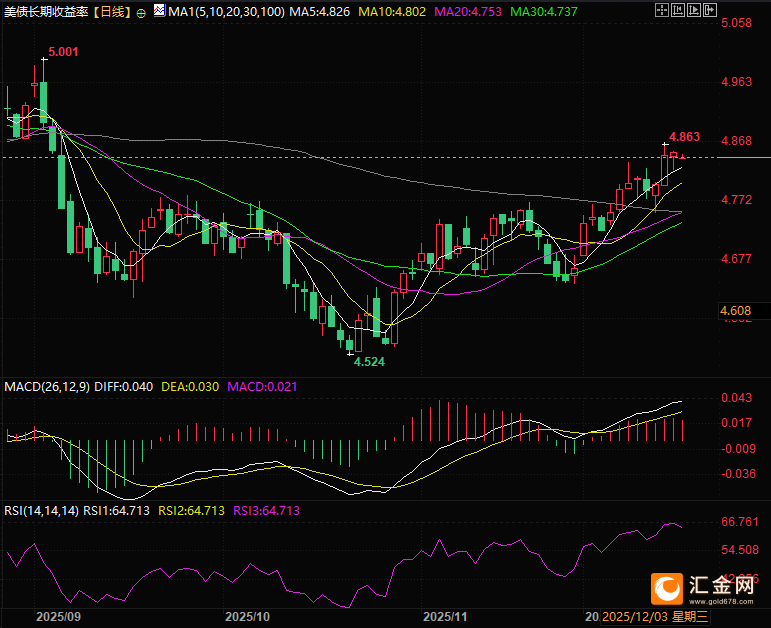Click the 4.677 price axis label
This screenshot has height=628, width=771.
coord(736,259)
